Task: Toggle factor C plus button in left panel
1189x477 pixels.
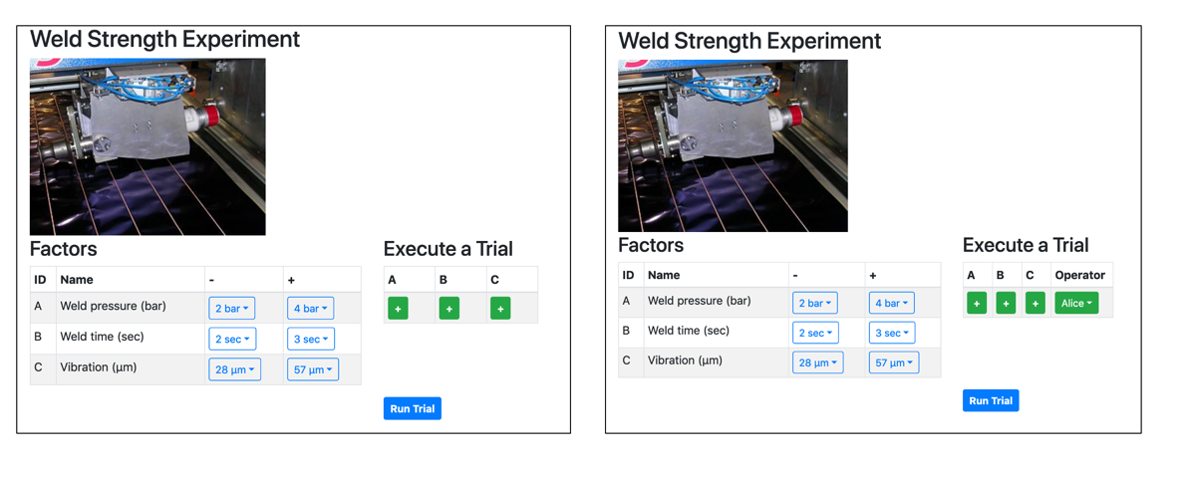Action: pyautogui.click(x=500, y=309)
